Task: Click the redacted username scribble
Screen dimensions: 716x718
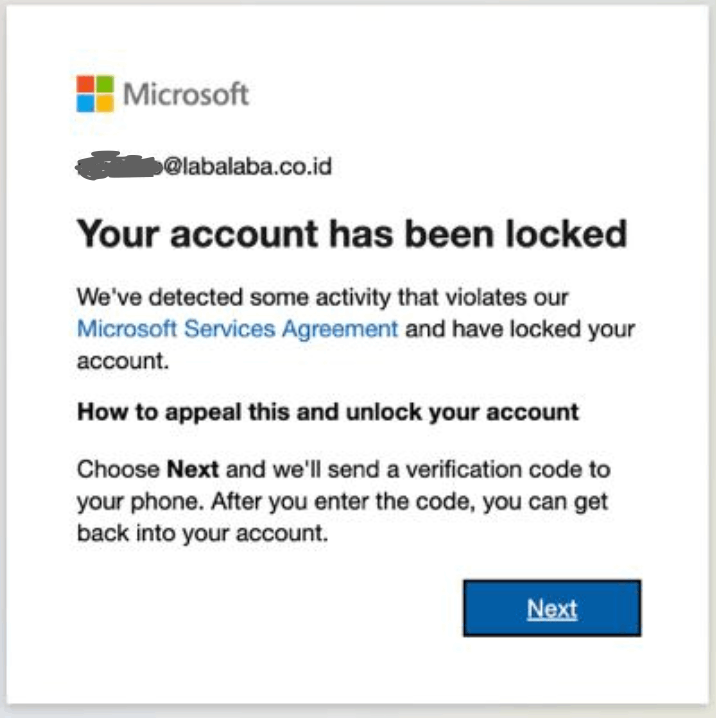Action: click(116, 166)
